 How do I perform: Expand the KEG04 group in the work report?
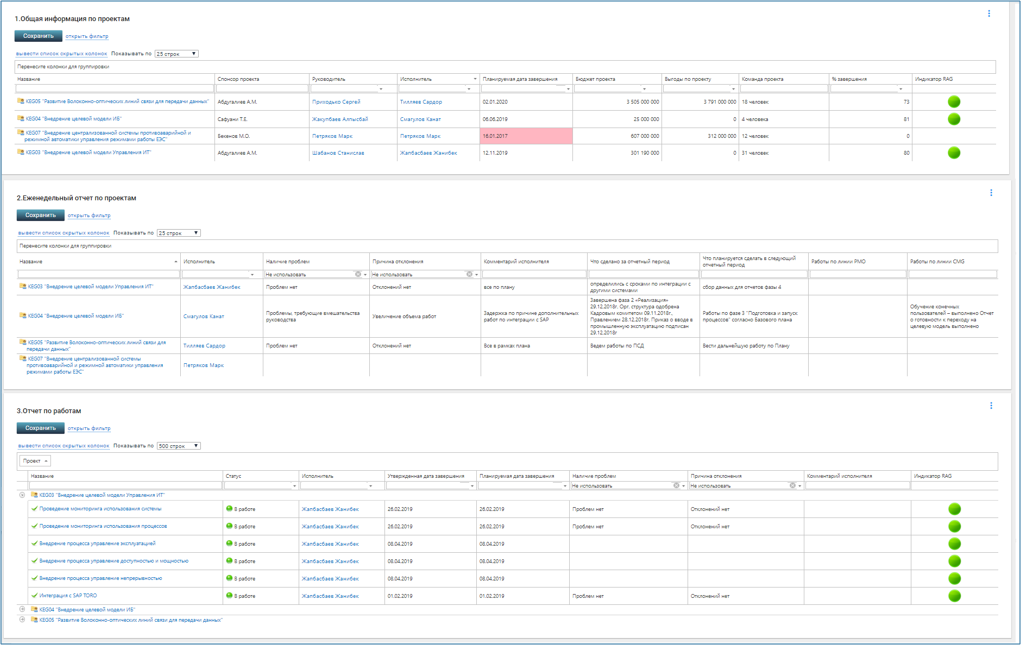[x=22, y=610]
